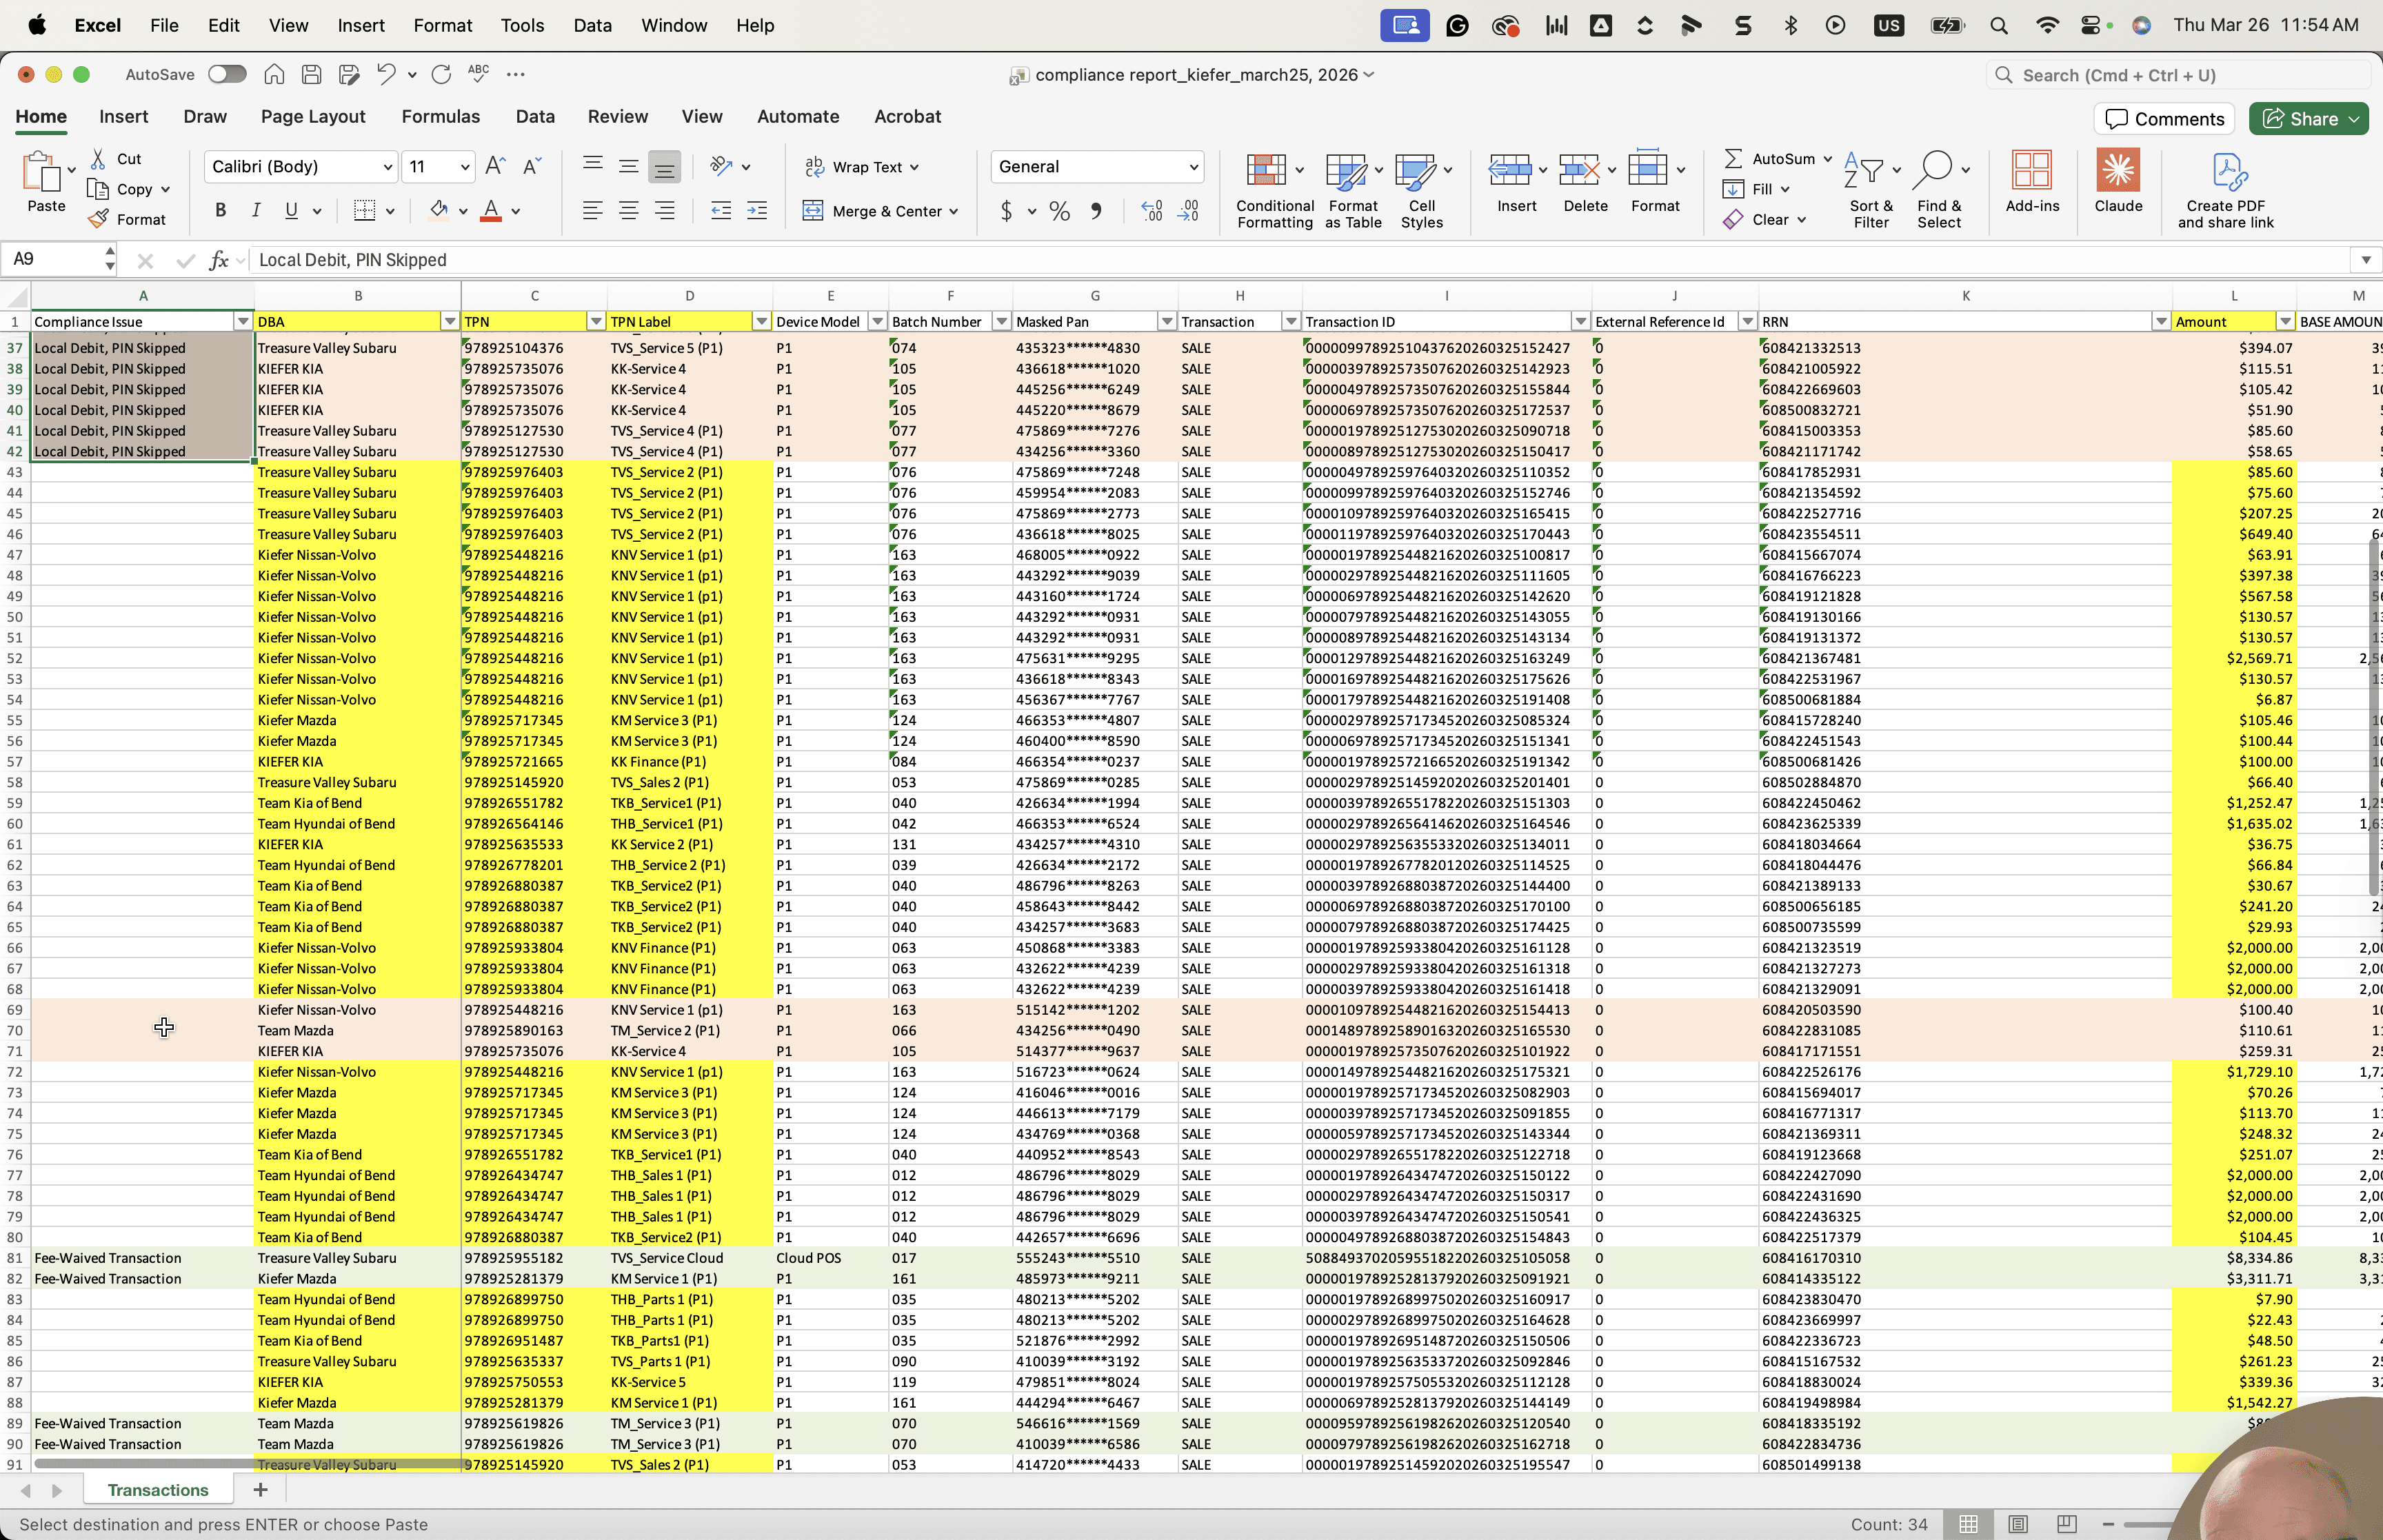Click the Increase Indent icon

click(x=757, y=211)
